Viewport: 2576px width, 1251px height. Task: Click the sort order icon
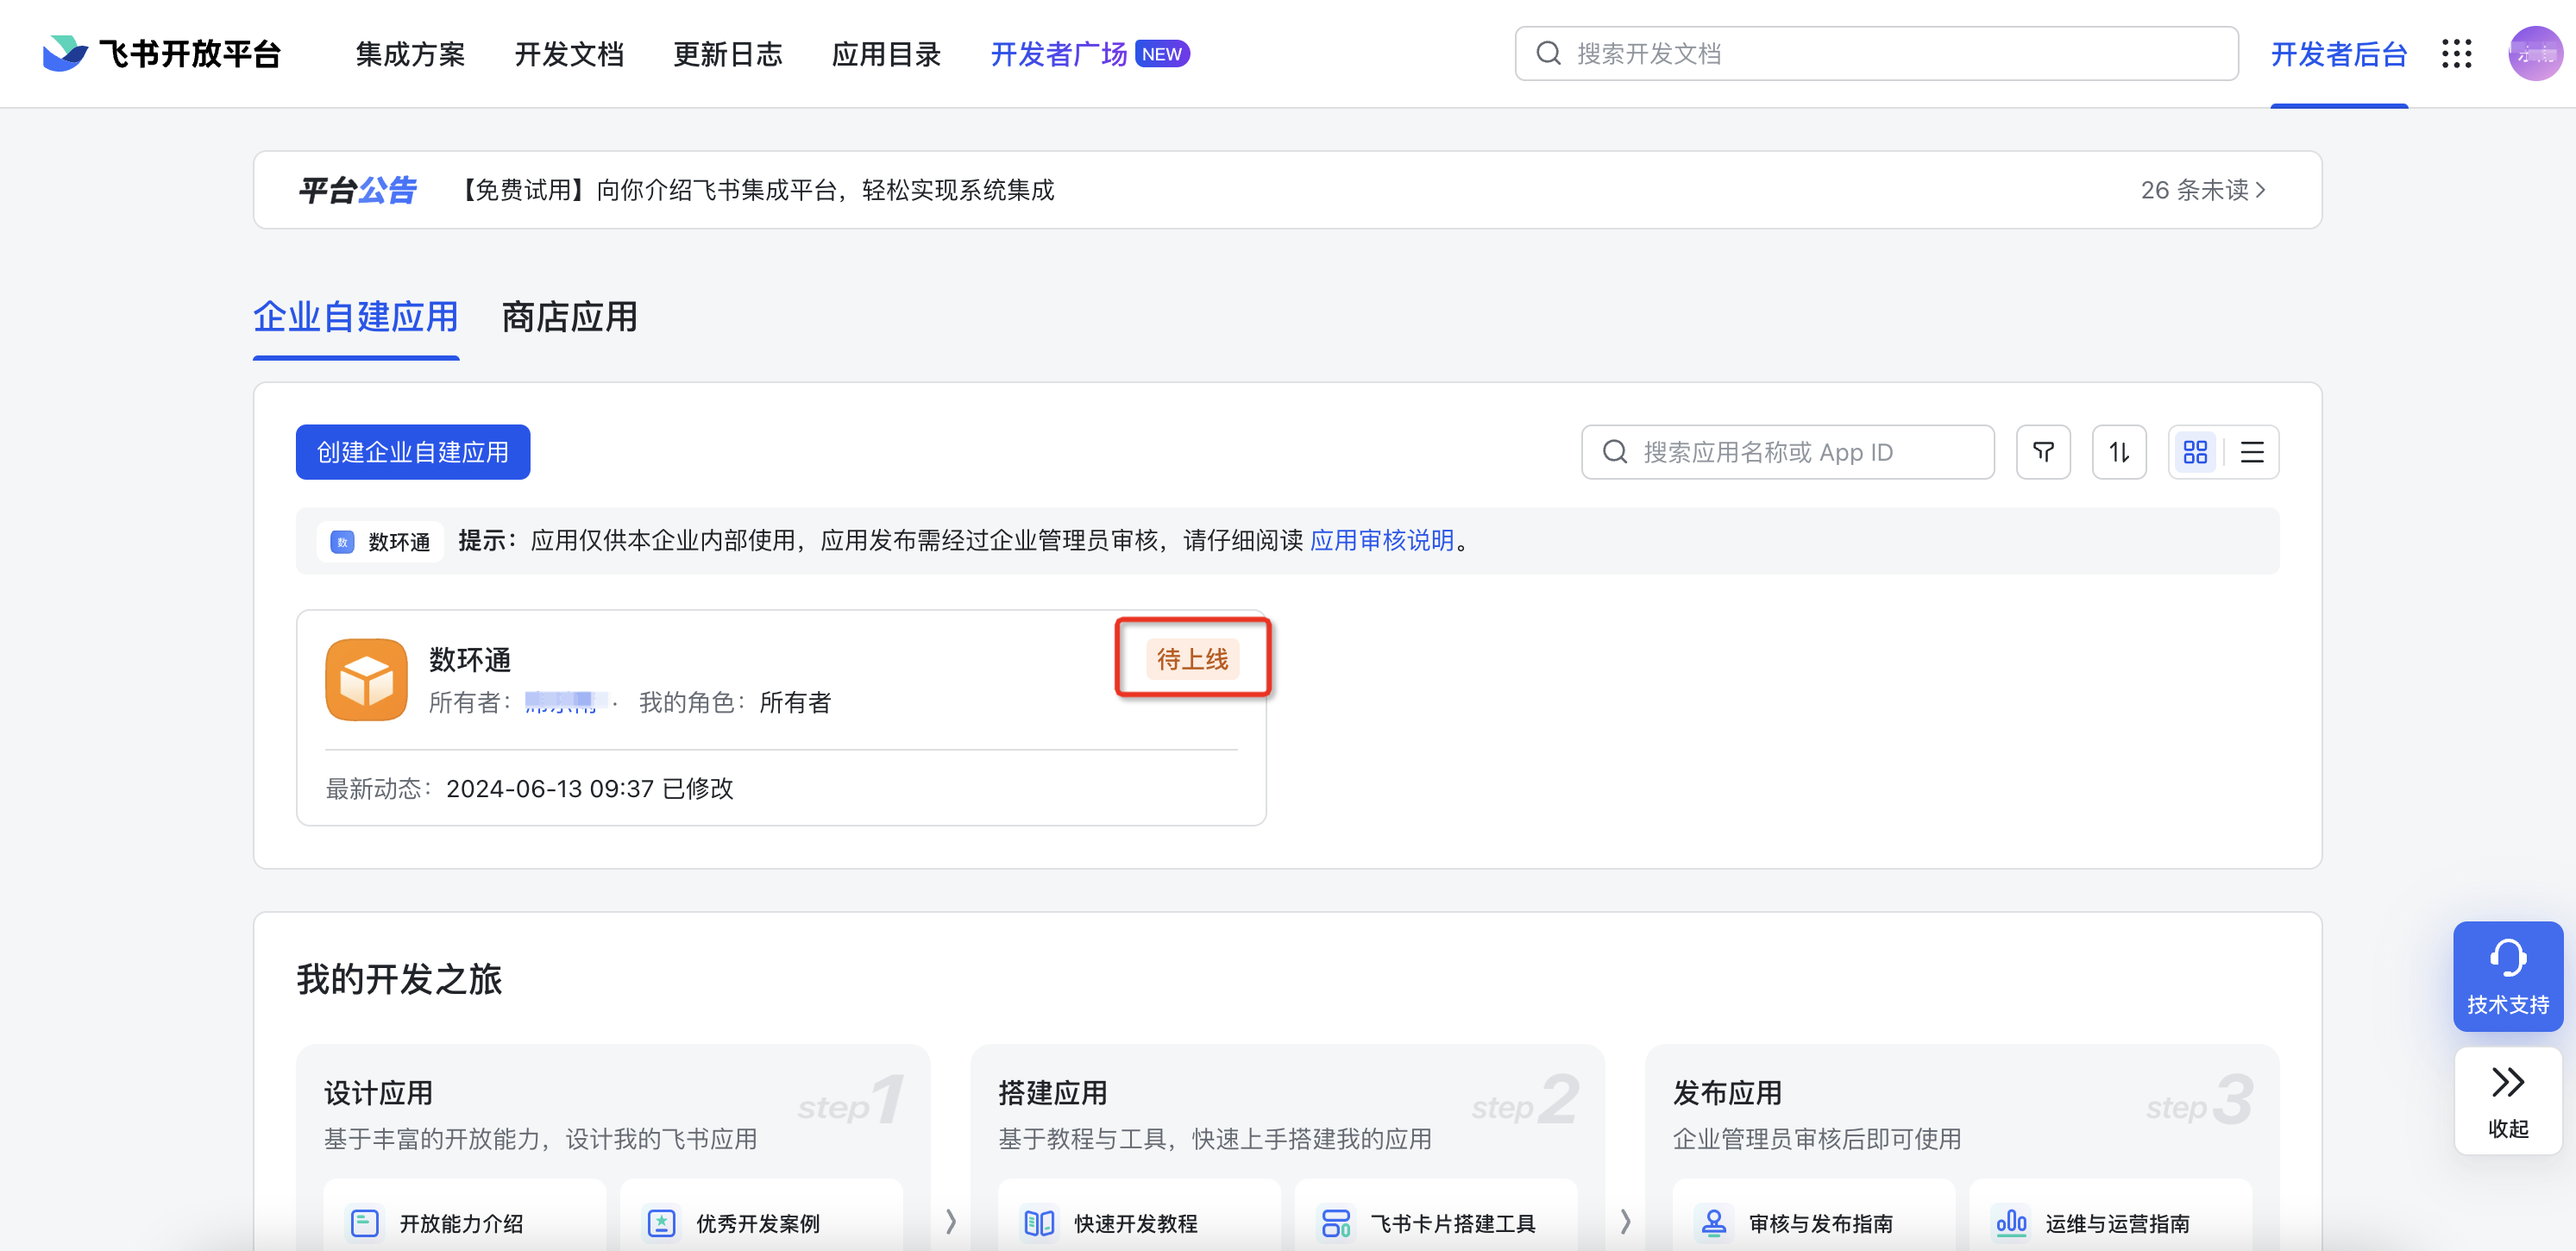[x=2119, y=452]
